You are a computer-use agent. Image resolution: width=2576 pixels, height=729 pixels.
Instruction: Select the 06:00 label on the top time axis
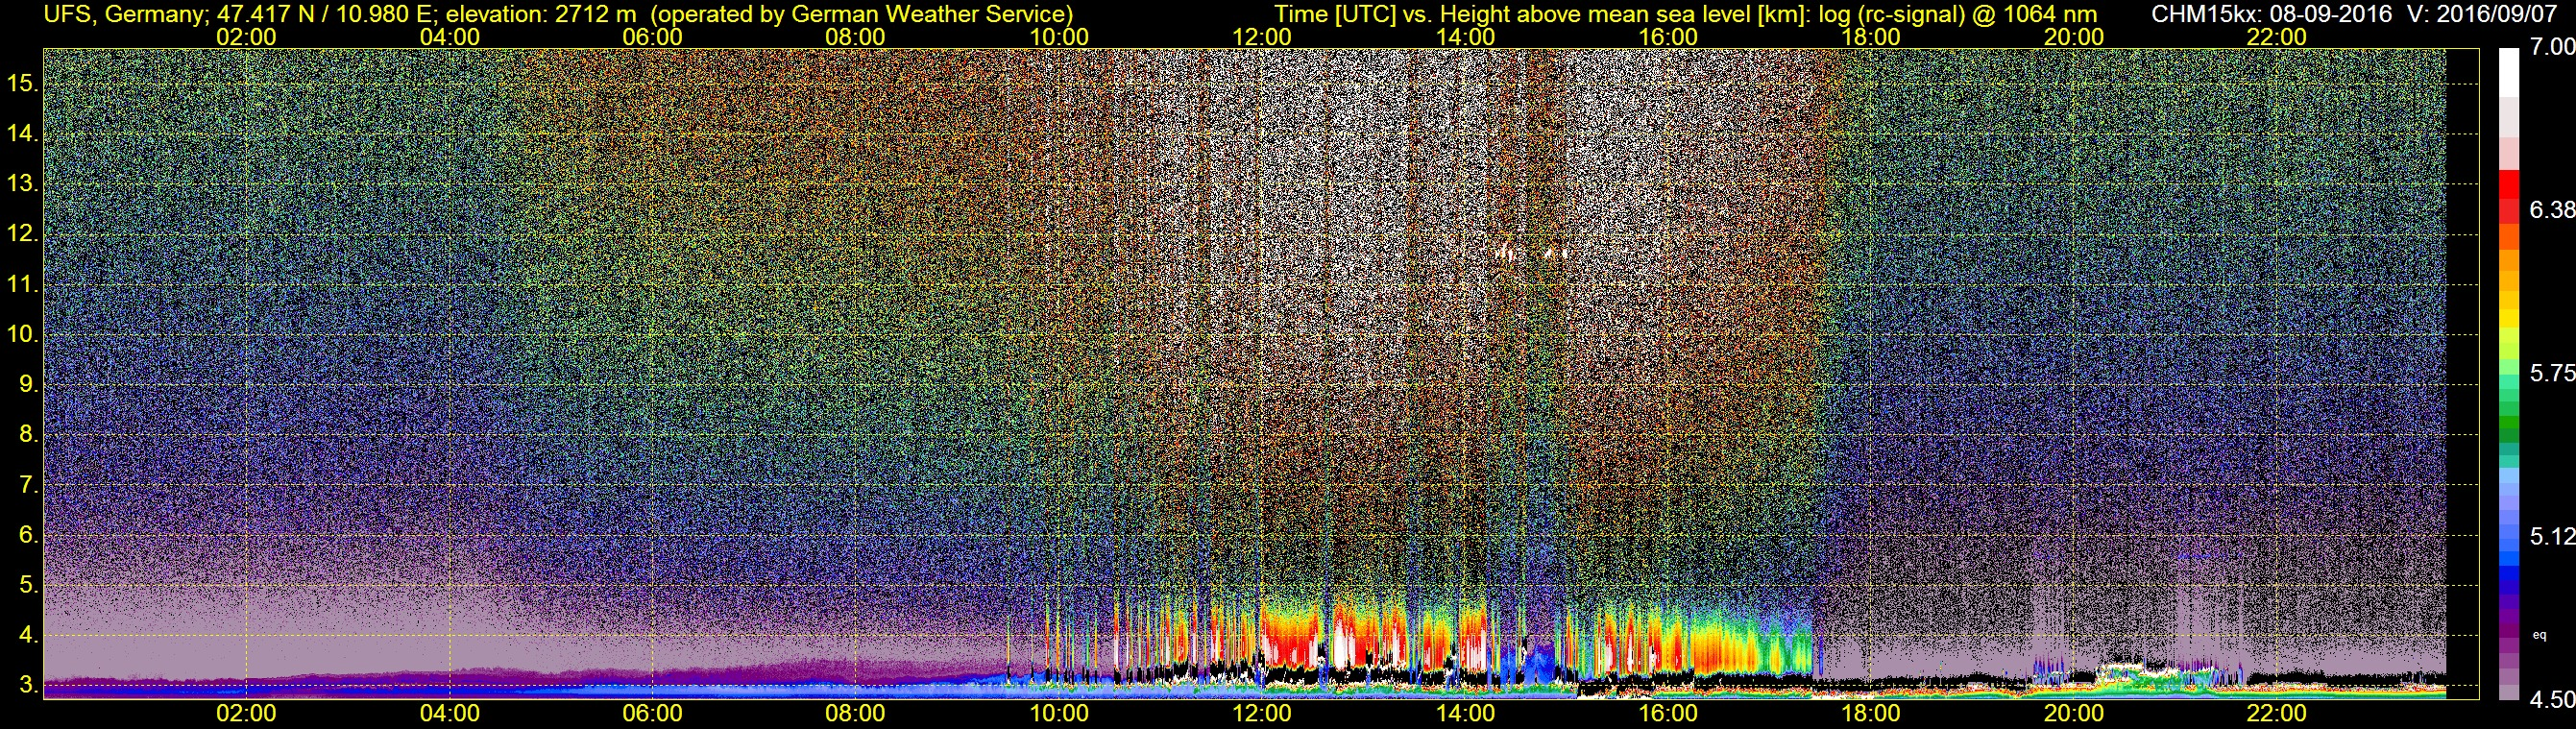[652, 37]
